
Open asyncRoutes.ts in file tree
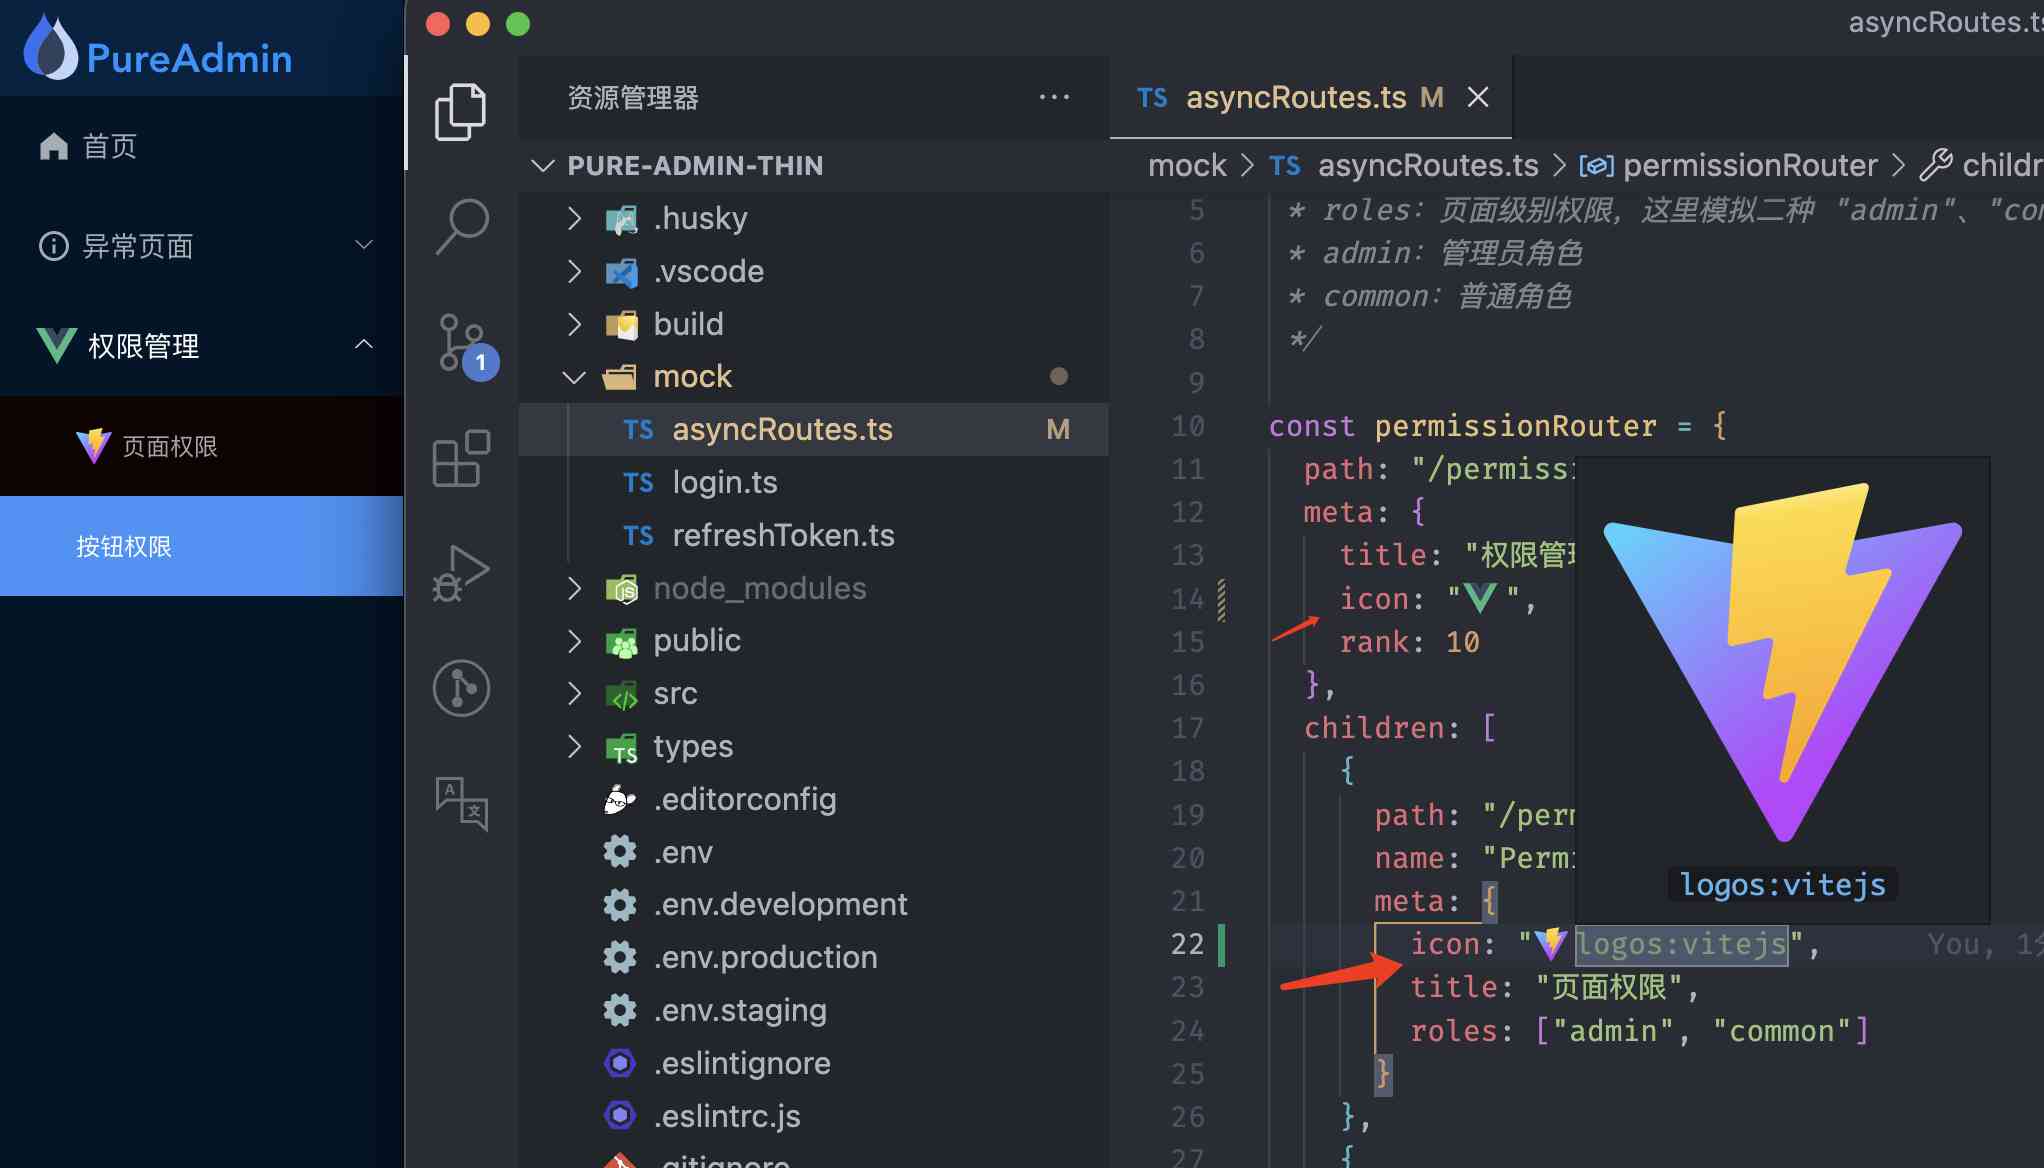point(813,430)
